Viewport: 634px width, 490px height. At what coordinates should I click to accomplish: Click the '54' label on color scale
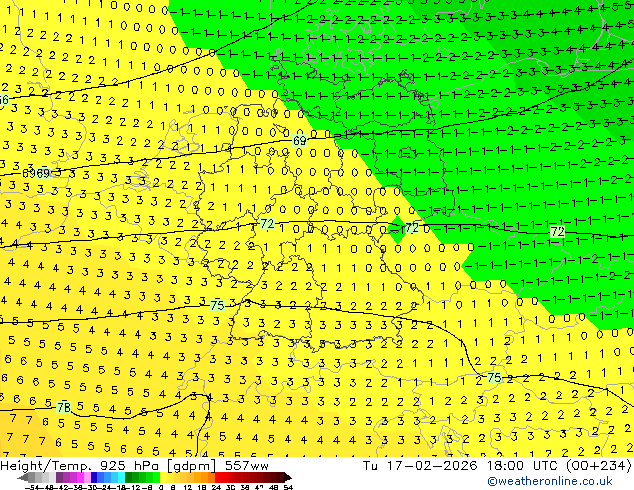coord(288,488)
